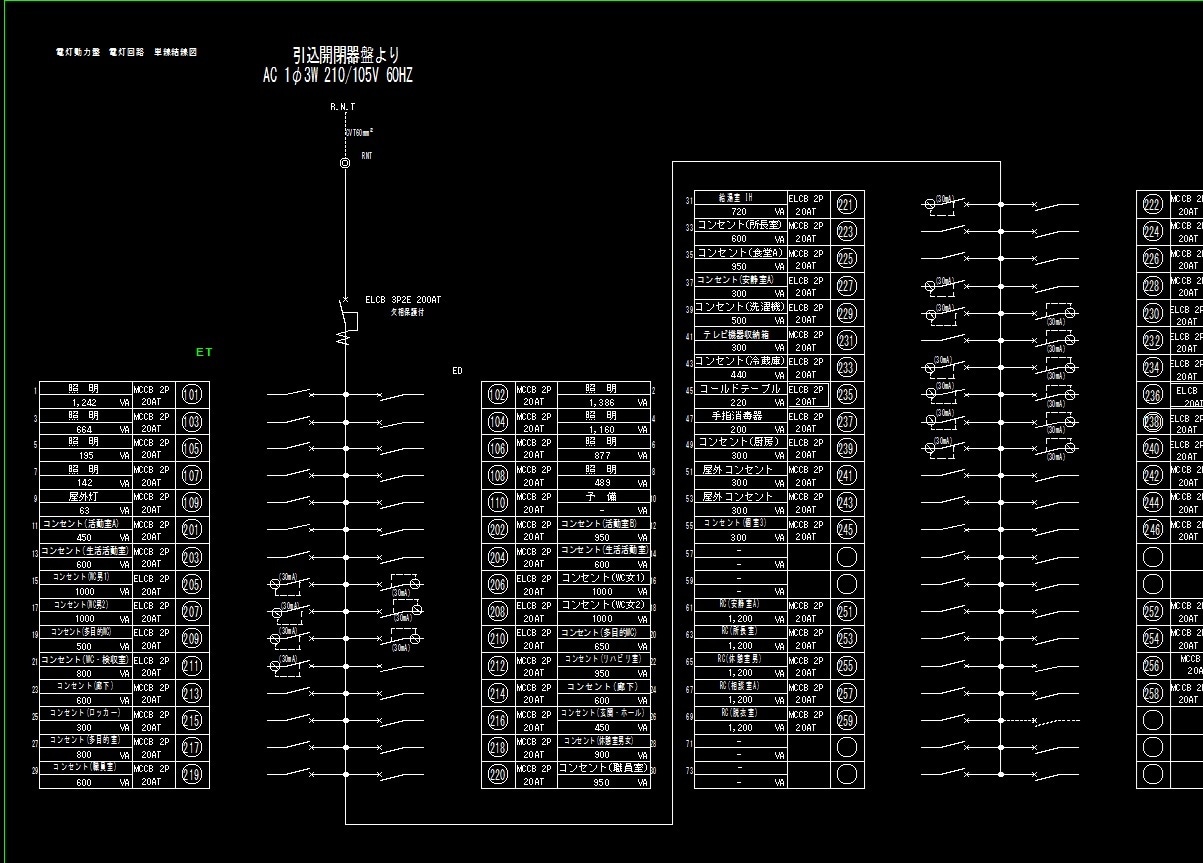The image size is (1203, 863).
Task: Click circuit number circle 103
Action: 192,422
